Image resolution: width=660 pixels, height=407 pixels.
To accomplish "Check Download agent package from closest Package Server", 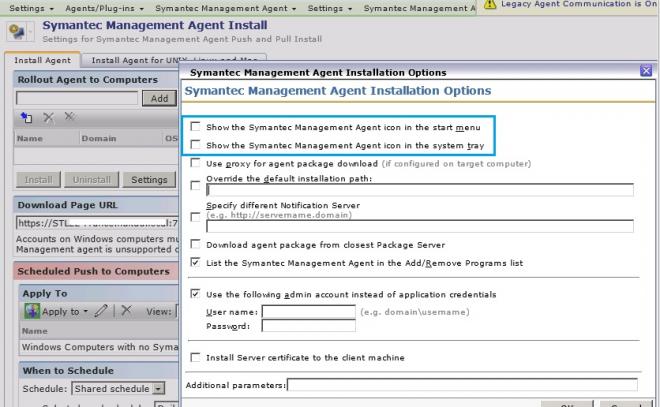I will click(195, 244).
